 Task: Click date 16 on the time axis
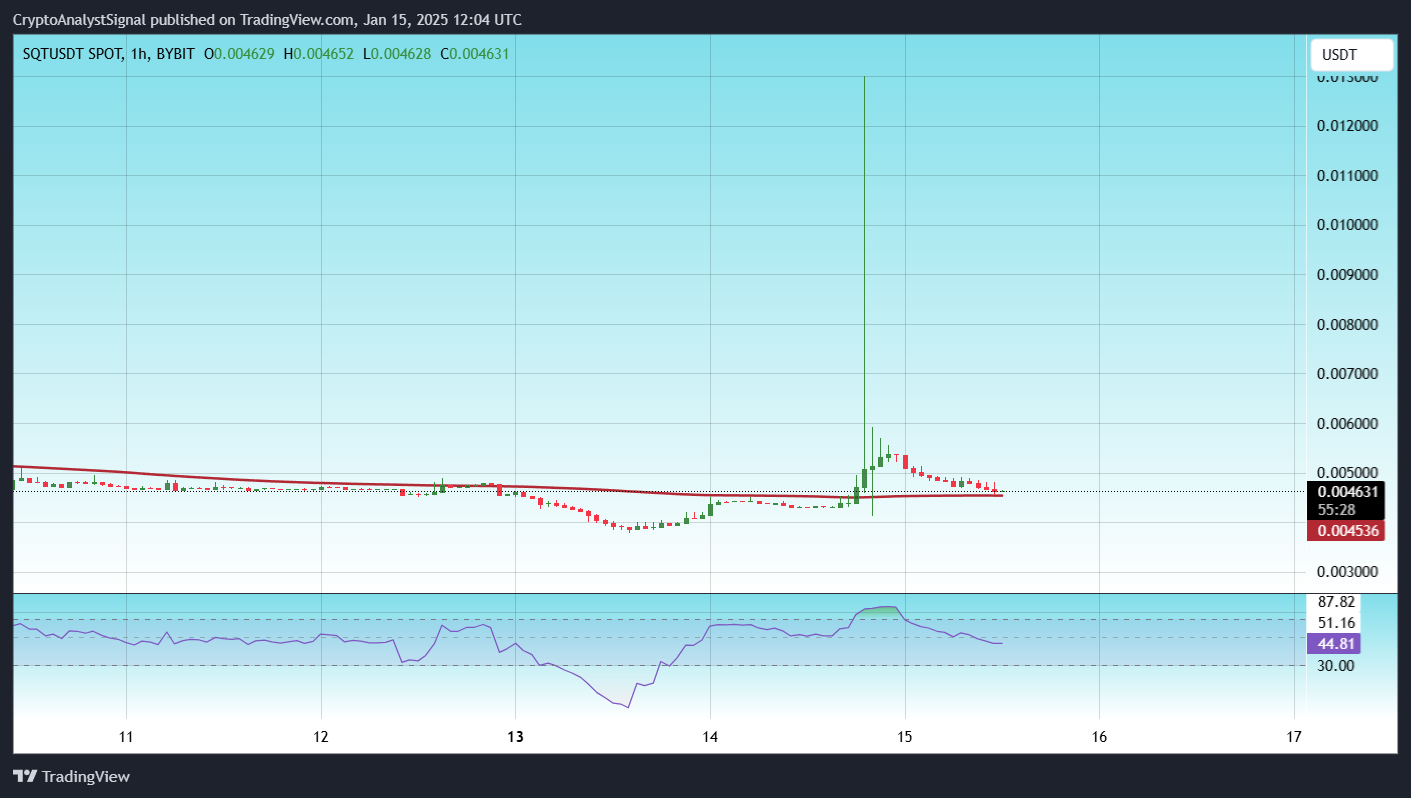(1099, 737)
